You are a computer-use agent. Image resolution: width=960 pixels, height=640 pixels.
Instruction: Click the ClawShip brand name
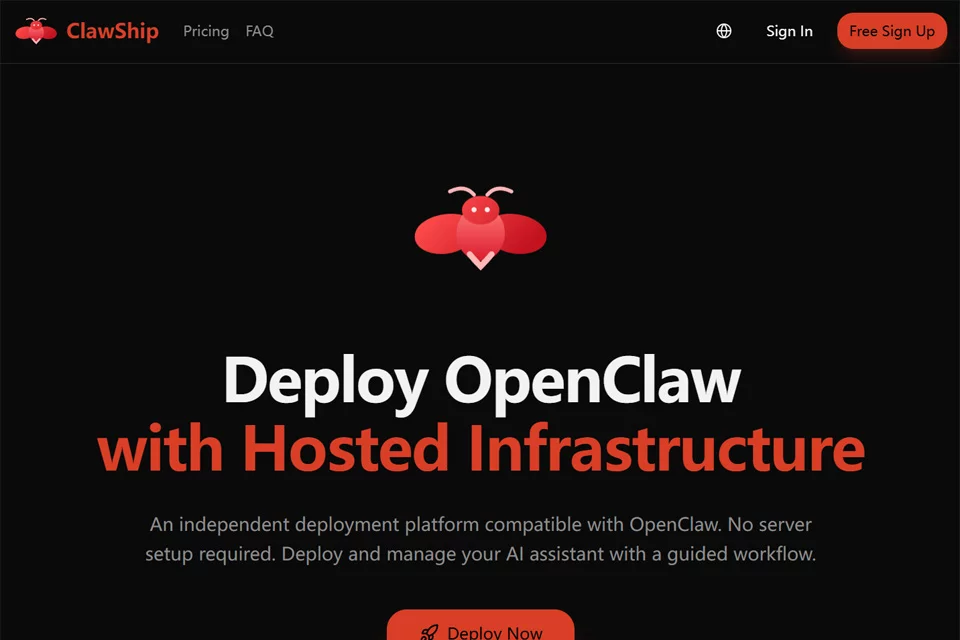[x=112, y=31]
